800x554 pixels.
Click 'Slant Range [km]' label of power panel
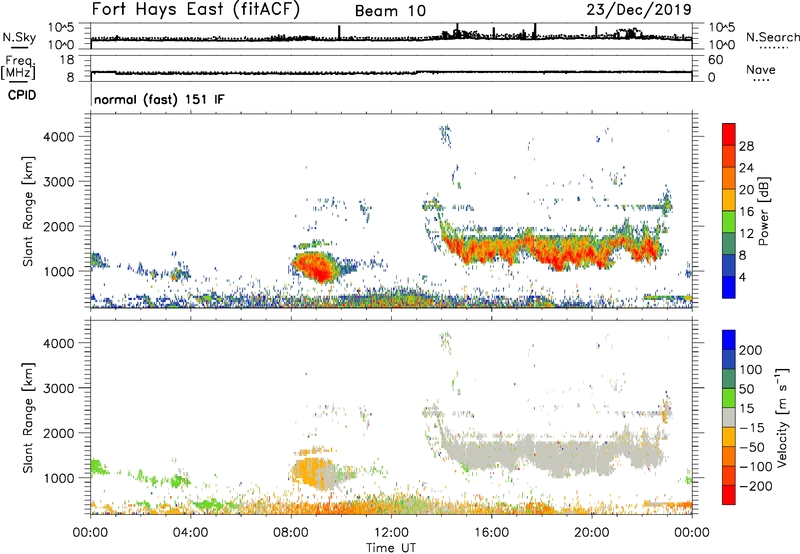pyautogui.click(x=28, y=211)
